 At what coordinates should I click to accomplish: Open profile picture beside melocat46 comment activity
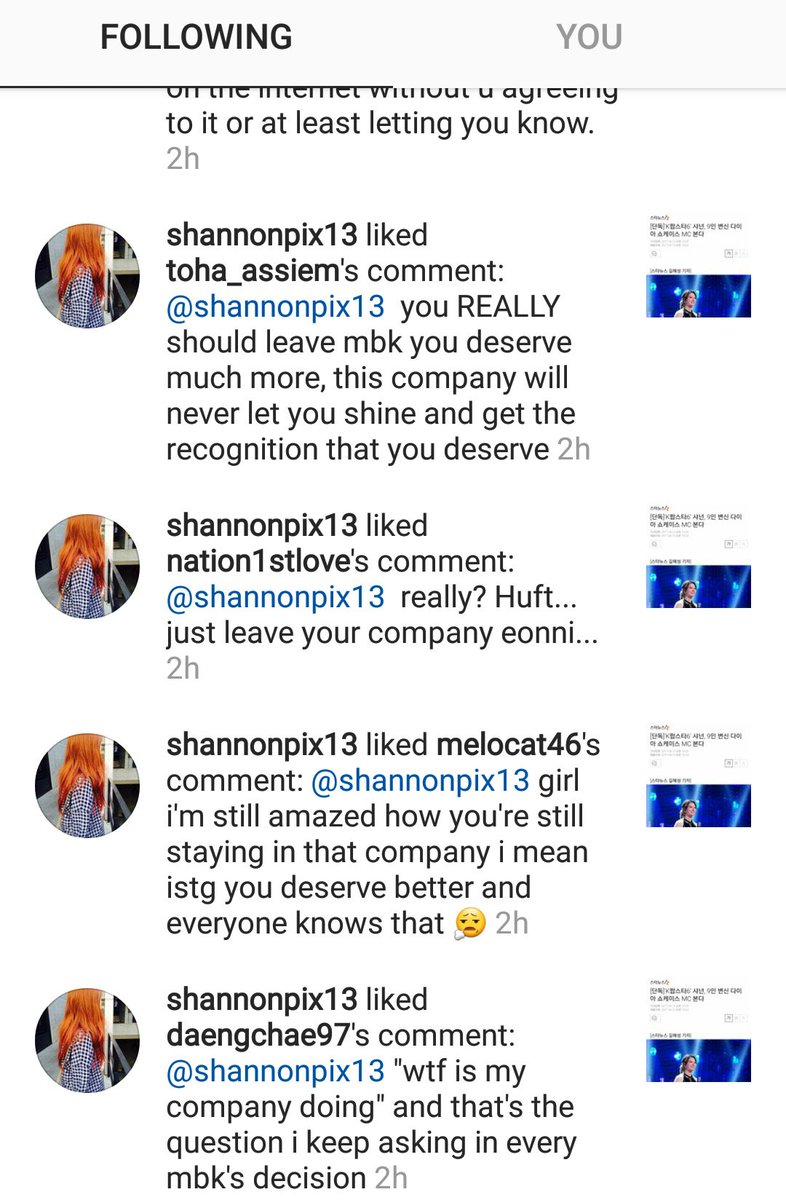pyautogui.click(x=88, y=785)
